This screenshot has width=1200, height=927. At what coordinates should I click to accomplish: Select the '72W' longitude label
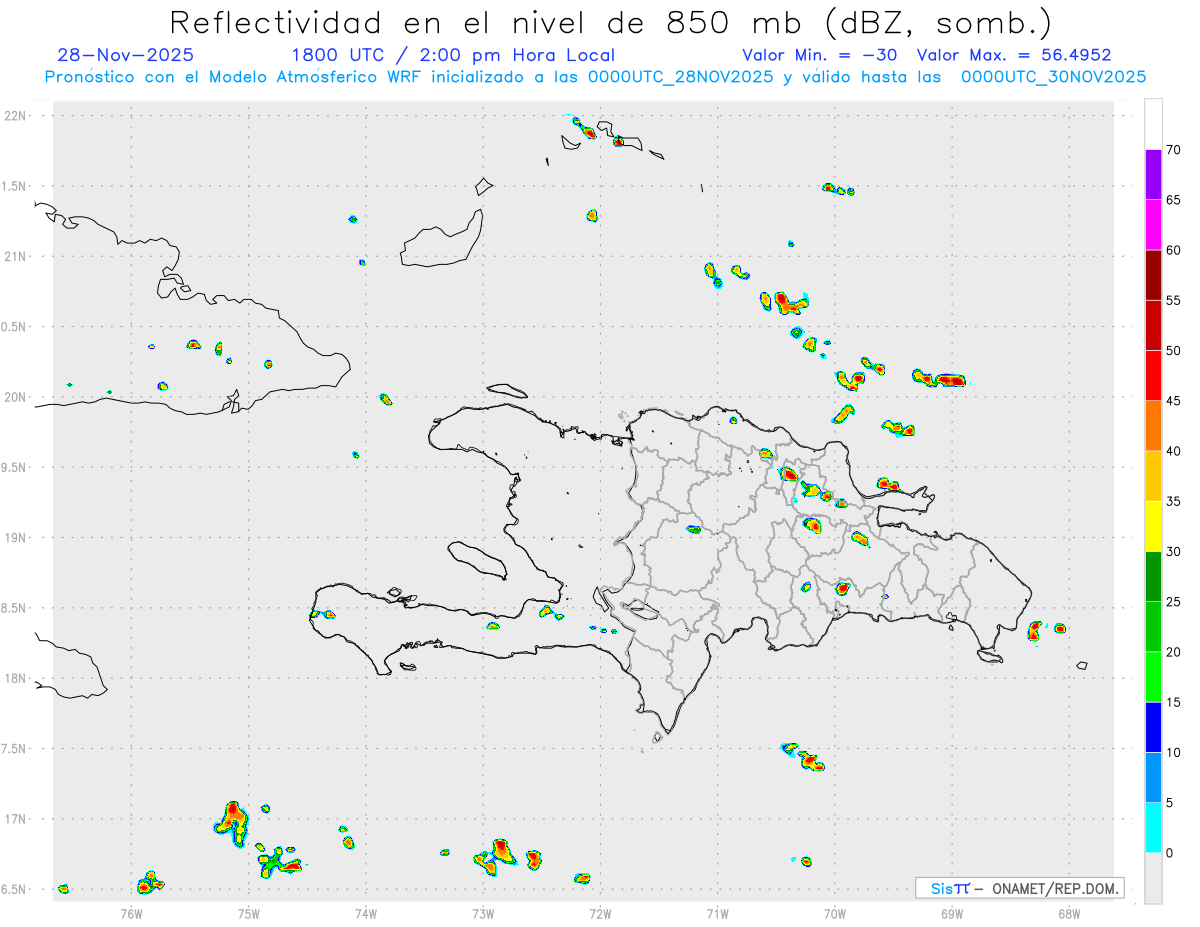(x=600, y=913)
